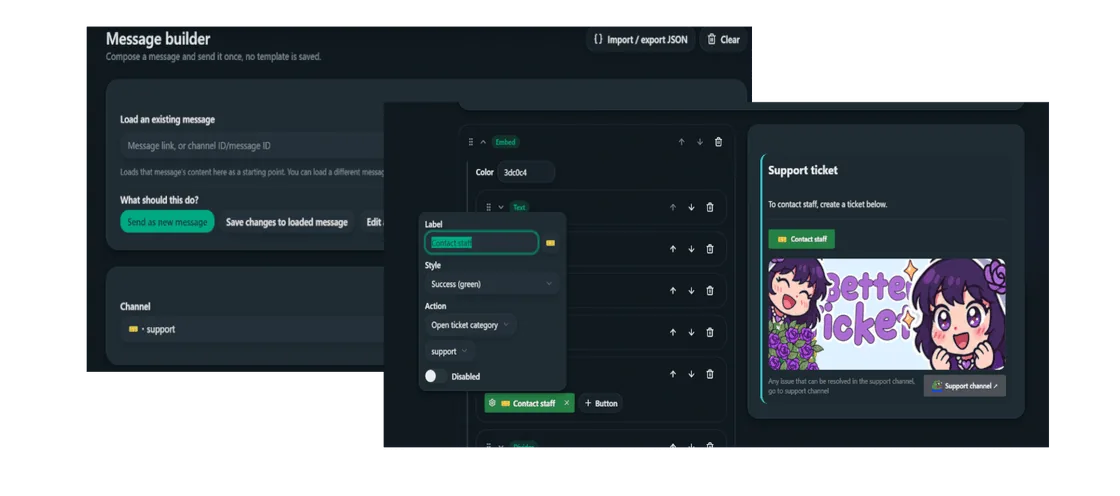Open settings gear on Contact staff chip

click(492, 403)
